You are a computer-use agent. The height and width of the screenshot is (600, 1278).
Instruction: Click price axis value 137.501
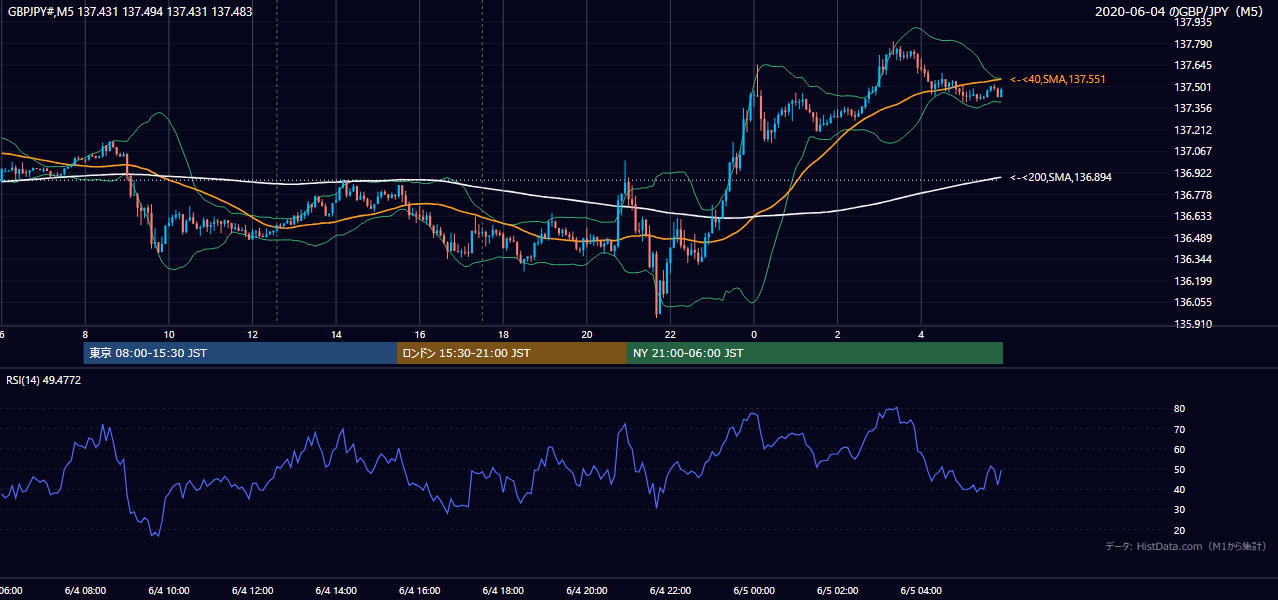1192,87
